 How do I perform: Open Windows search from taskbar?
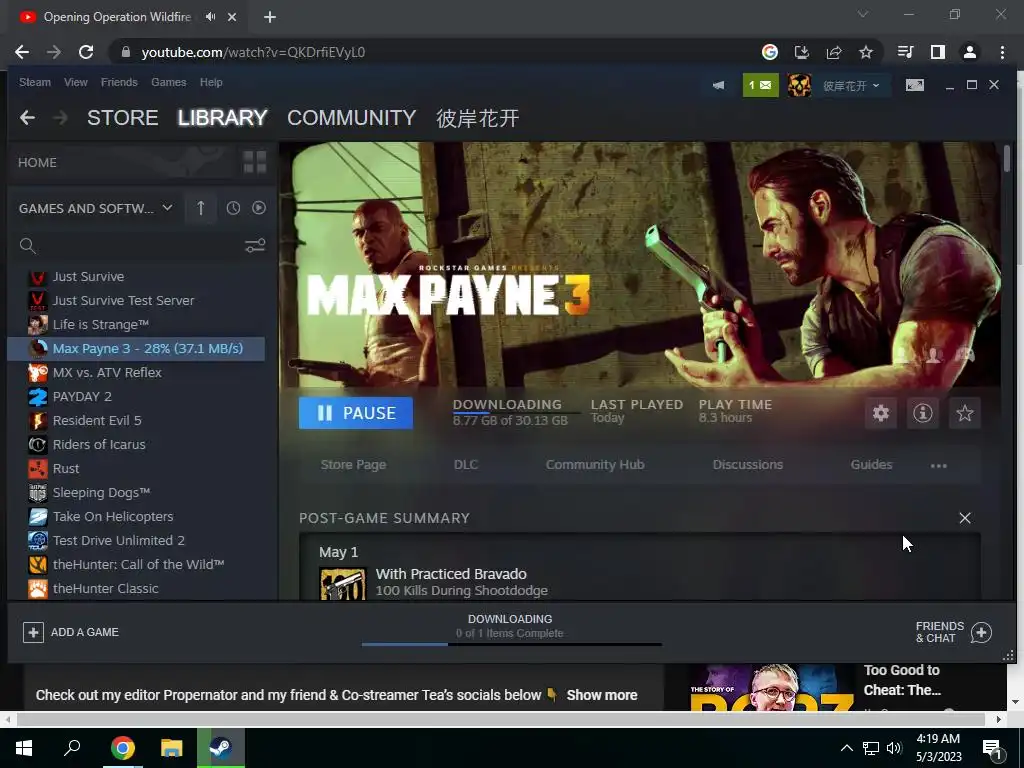(72, 747)
